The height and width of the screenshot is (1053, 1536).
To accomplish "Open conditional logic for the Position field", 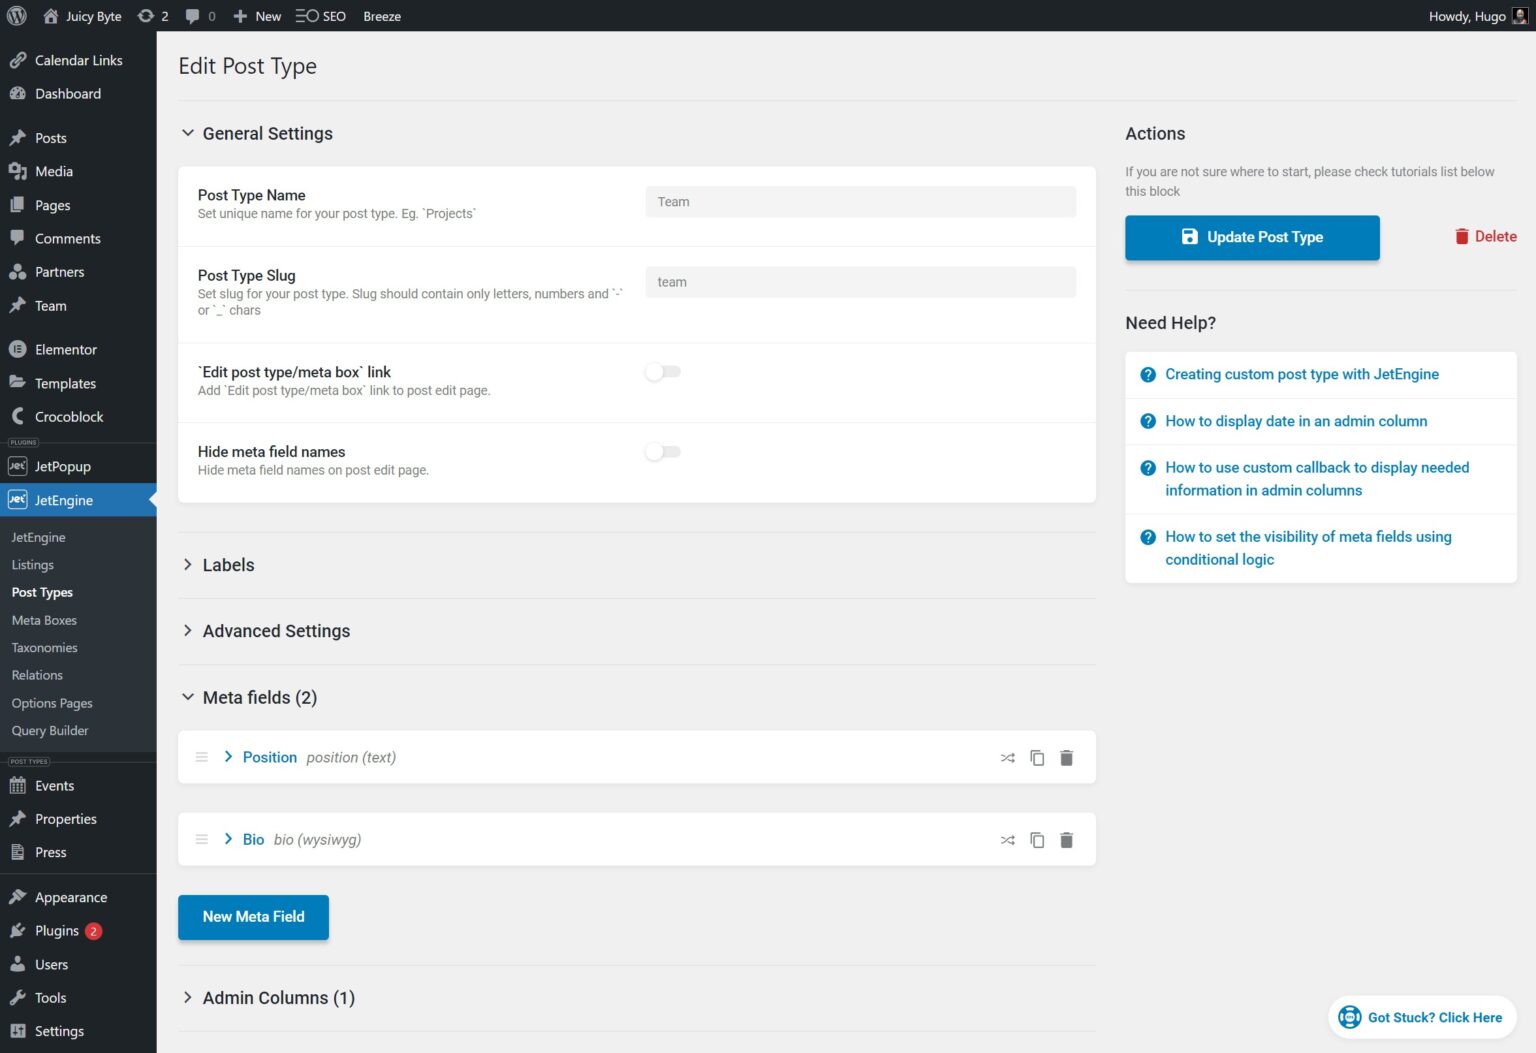I will pyautogui.click(x=1007, y=757).
